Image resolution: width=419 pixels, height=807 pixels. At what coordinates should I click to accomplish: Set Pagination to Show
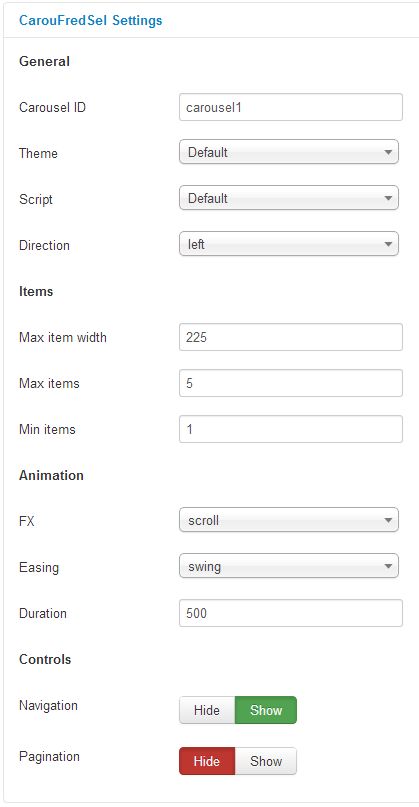click(x=266, y=761)
